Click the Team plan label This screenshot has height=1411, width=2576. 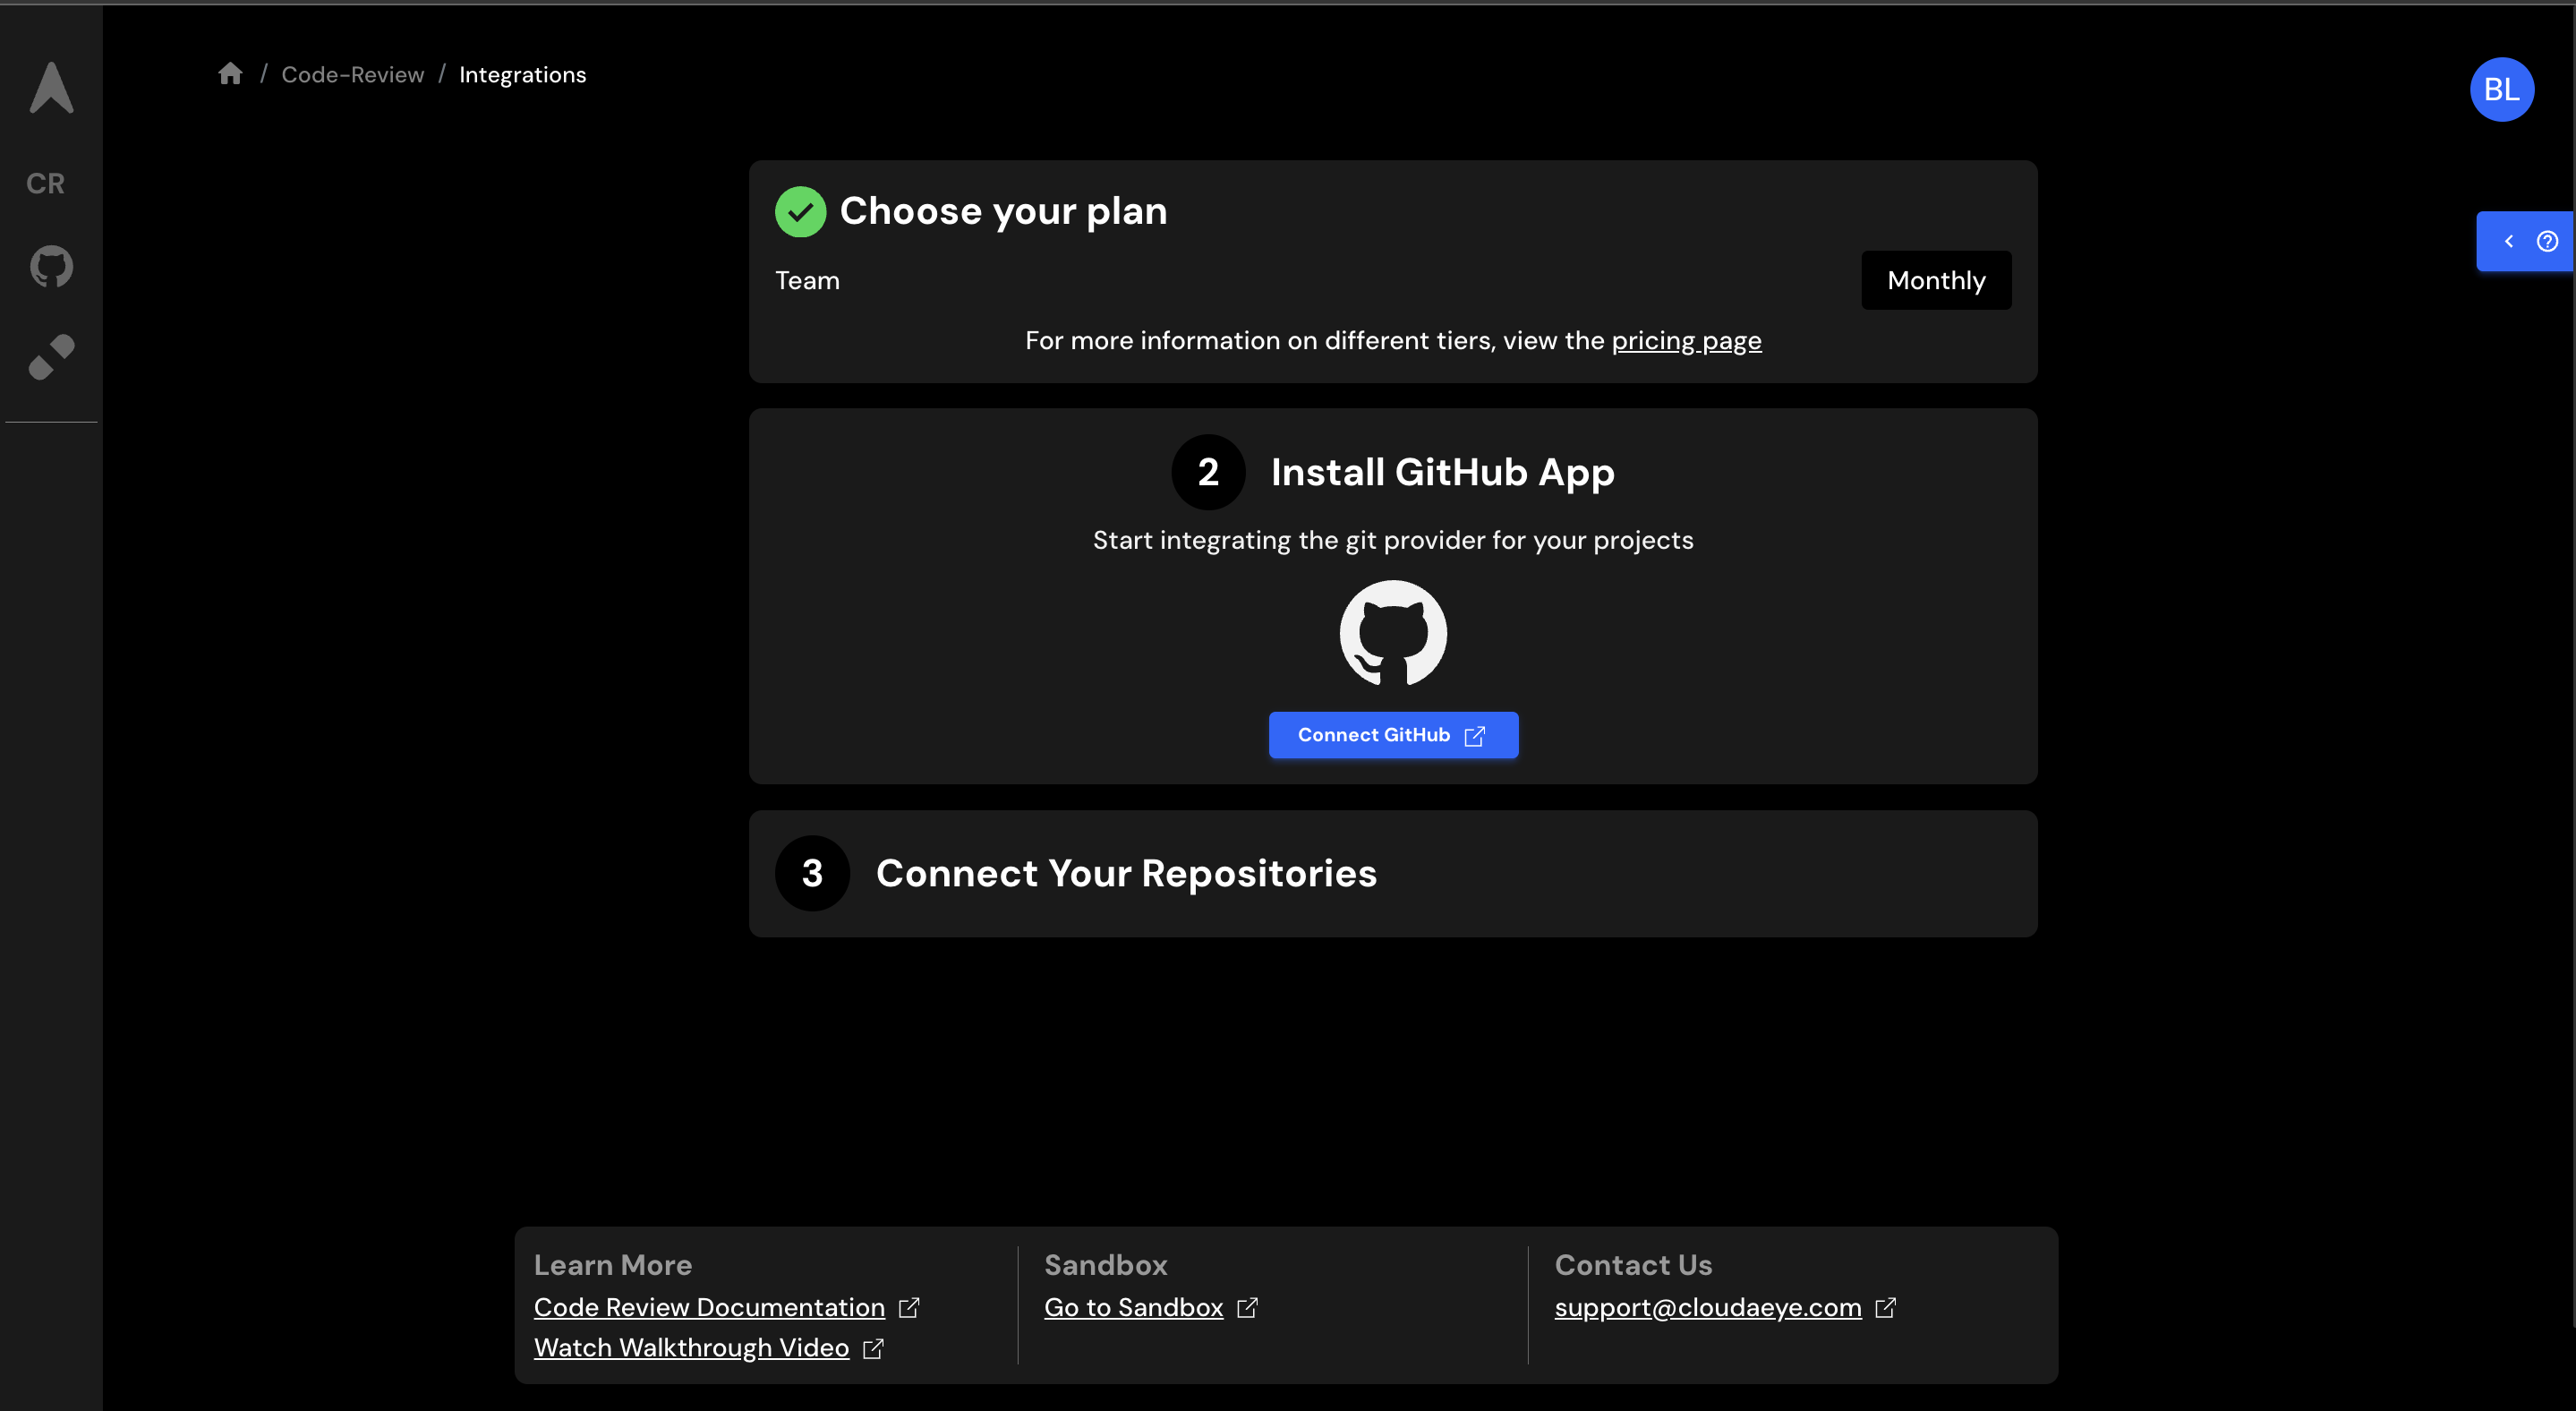point(807,280)
